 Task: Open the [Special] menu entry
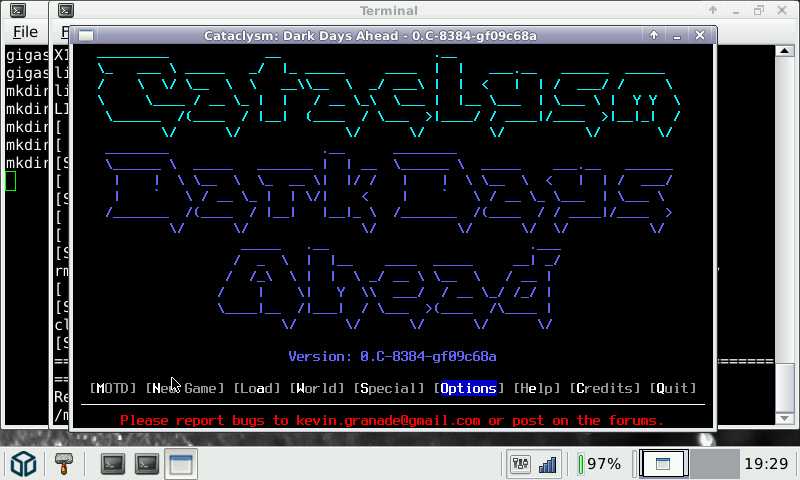(x=389, y=388)
